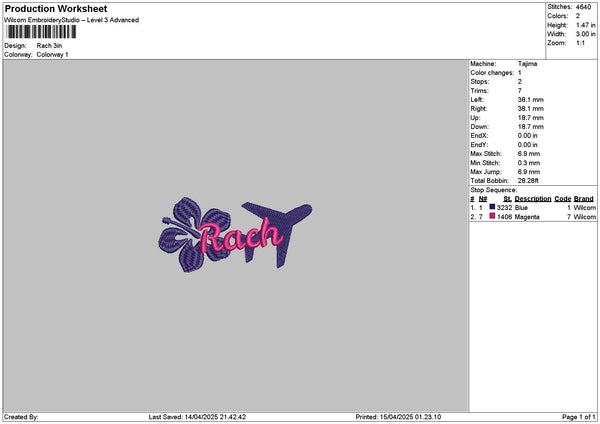Screen dimensions: 600x424
Task: Click the 'Created By:' footer label
Action: 21,417
